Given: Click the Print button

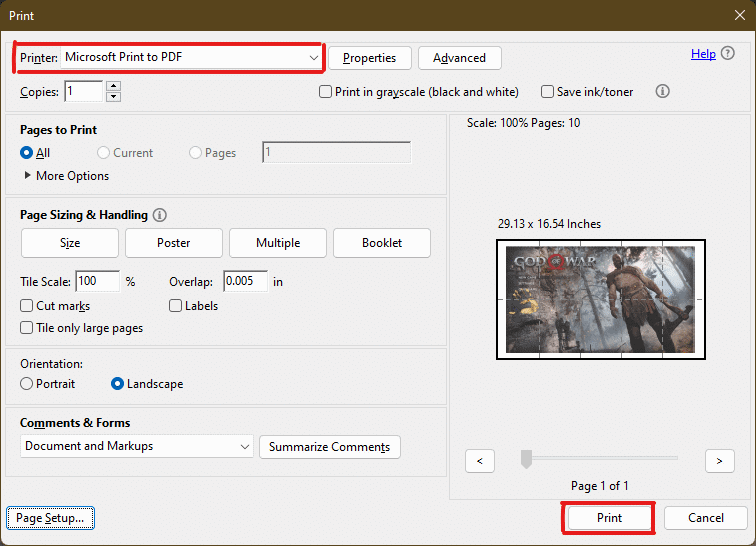Looking at the screenshot, I should pyautogui.click(x=609, y=518).
